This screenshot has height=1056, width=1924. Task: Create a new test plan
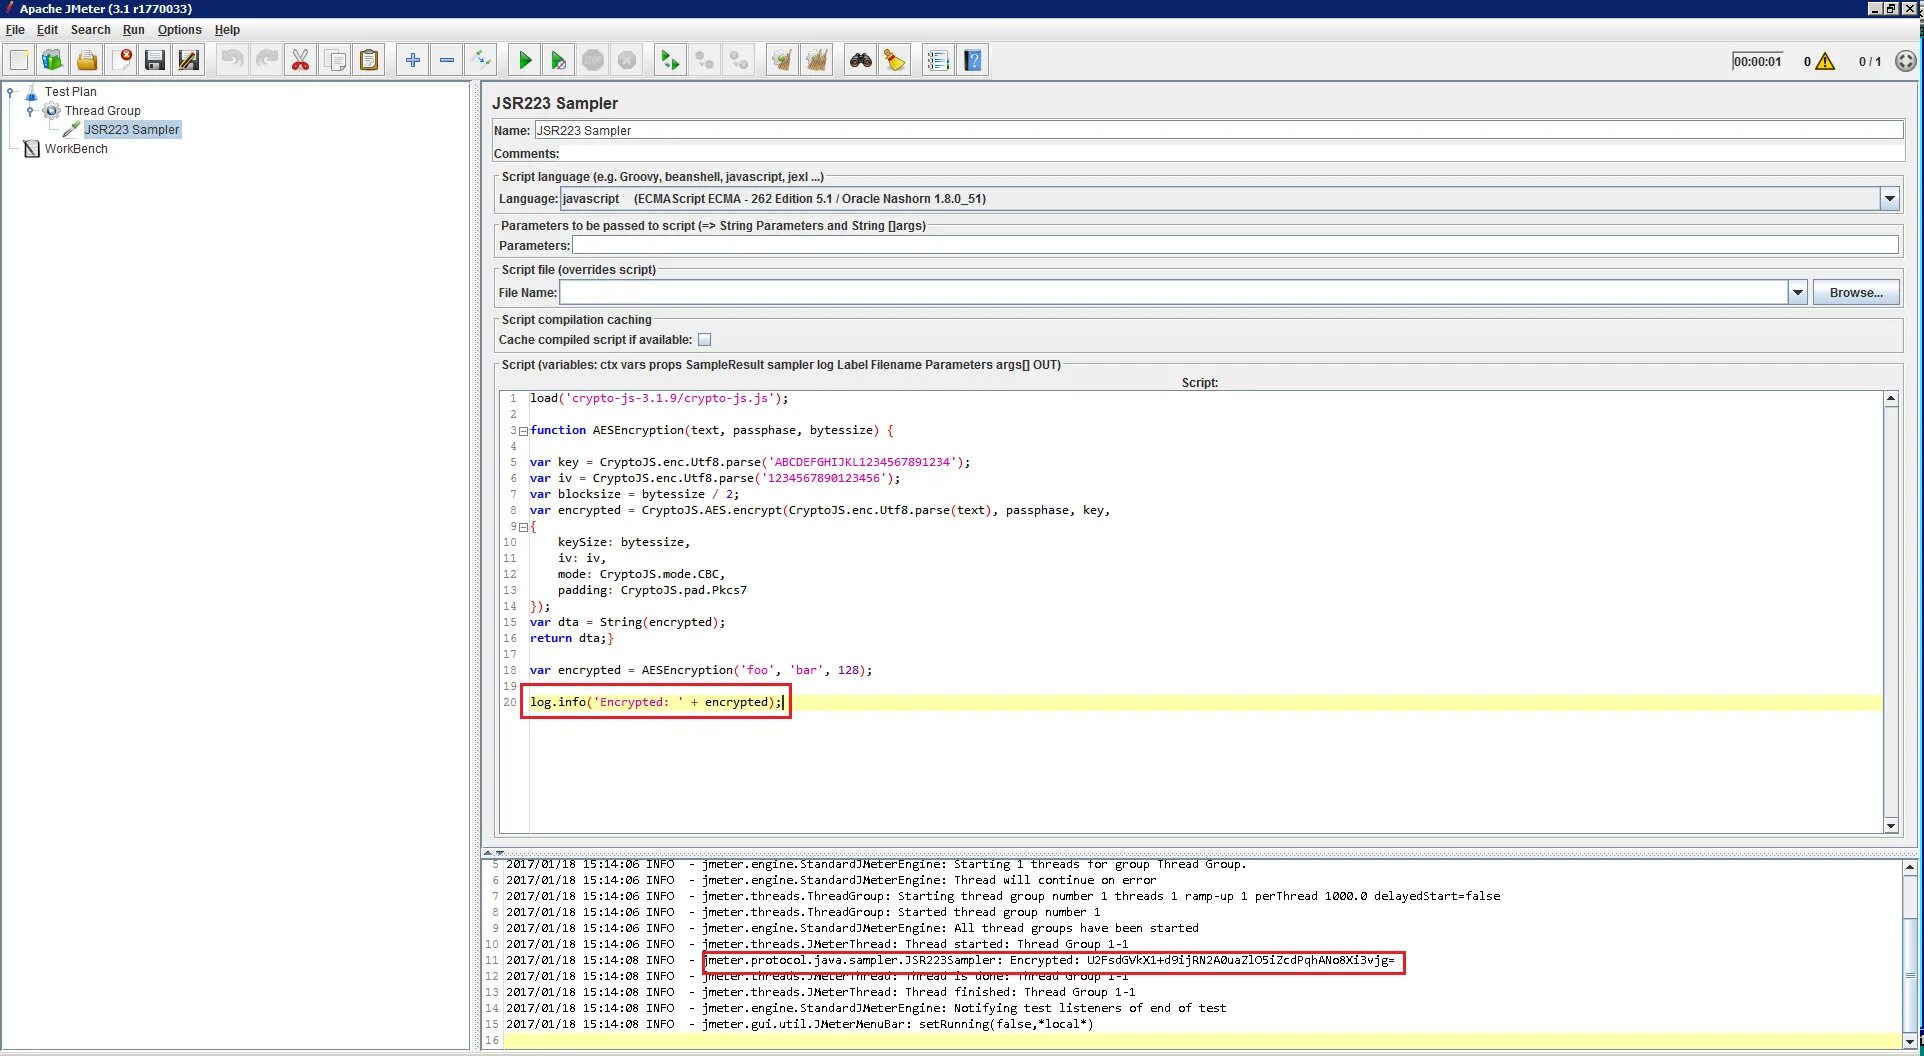click(x=19, y=61)
